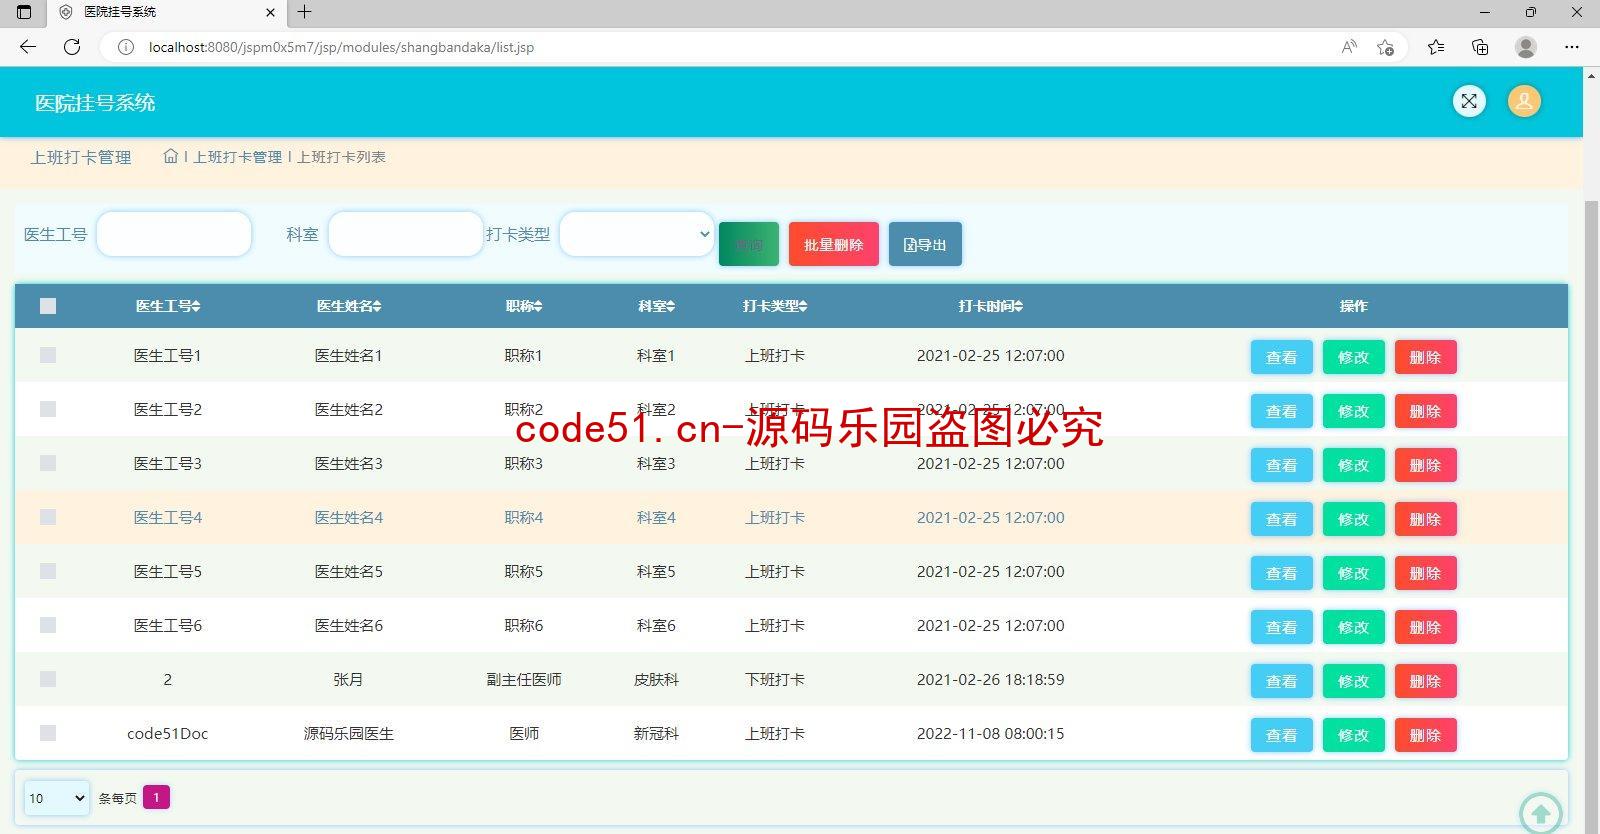Open the rows-per-page dropdown showing 10
The height and width of the screenshot is (834, 1600).
pyautogui.click(x=57, y=798)
